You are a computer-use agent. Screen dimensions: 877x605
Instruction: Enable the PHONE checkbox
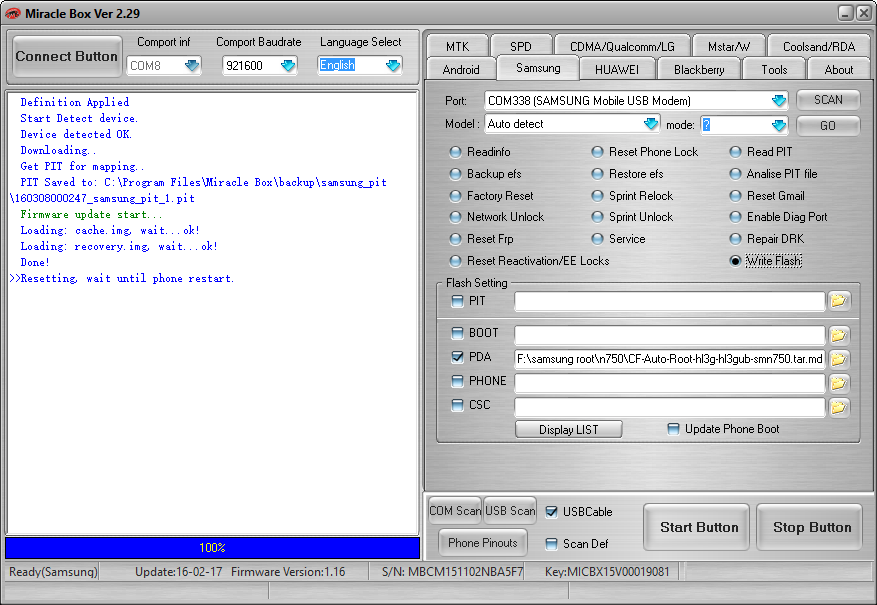coord(458,381)
